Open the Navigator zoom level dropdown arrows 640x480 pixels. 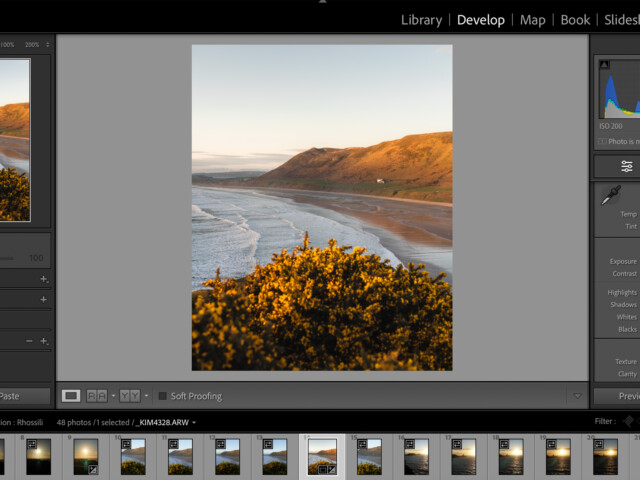click(47, 45)
